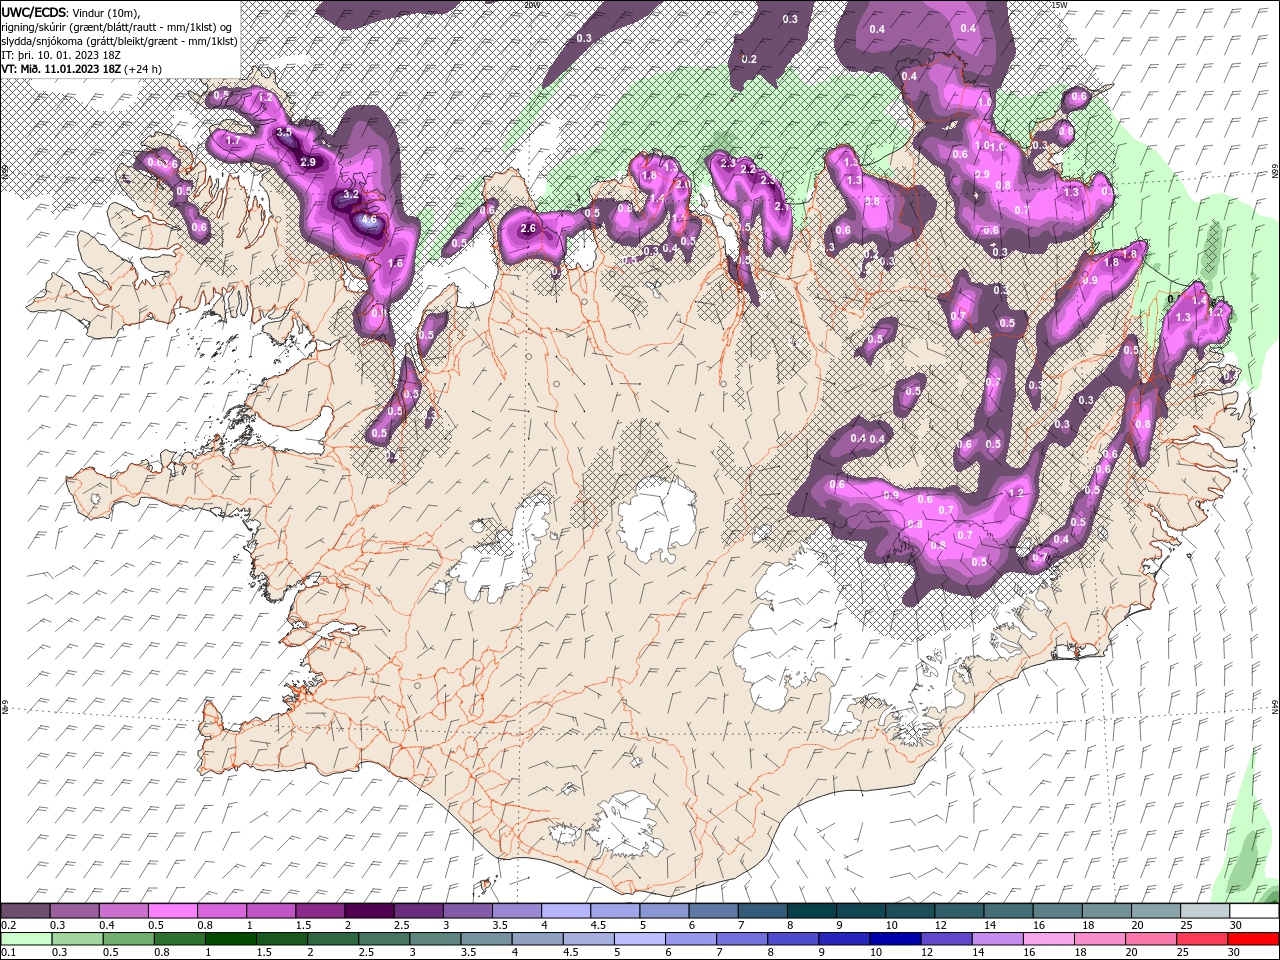Image resolution: width=1280 pixels, height=960 pixels.
Task: Click the 3.5 value label in Westfjords
Action: coord(283,132)
